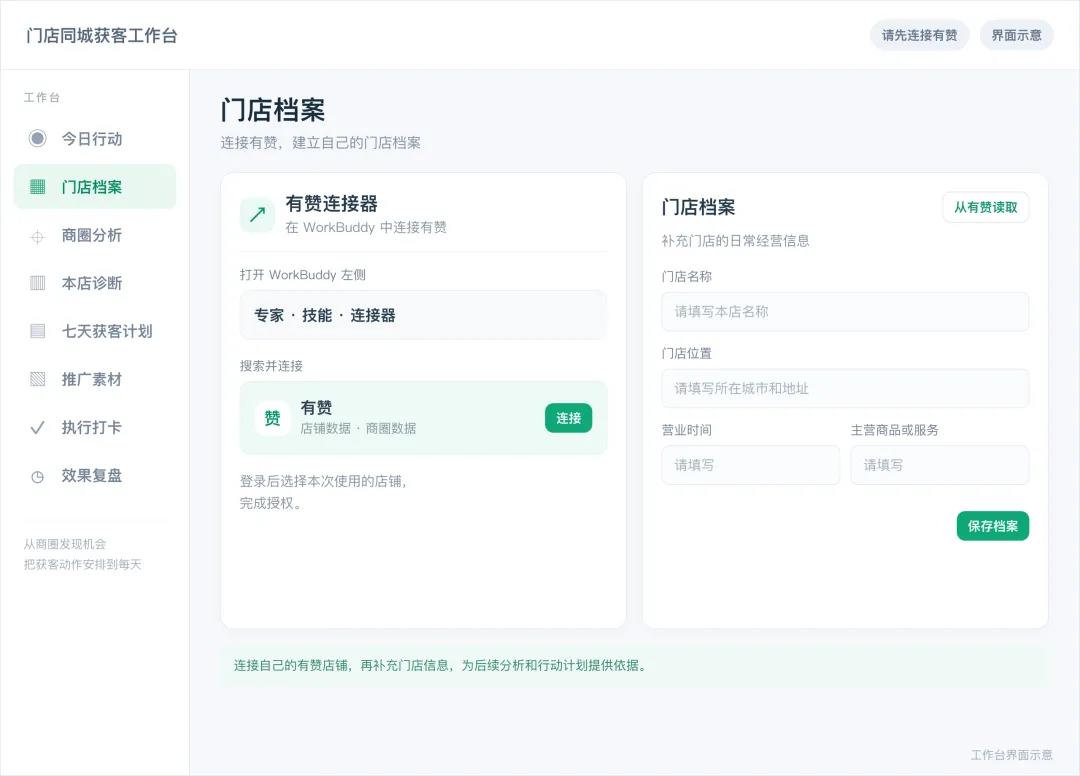Click the 有赞连接器 arrow icon
The height and width of the screenshot is (776, 1080).
coord(257,214)
